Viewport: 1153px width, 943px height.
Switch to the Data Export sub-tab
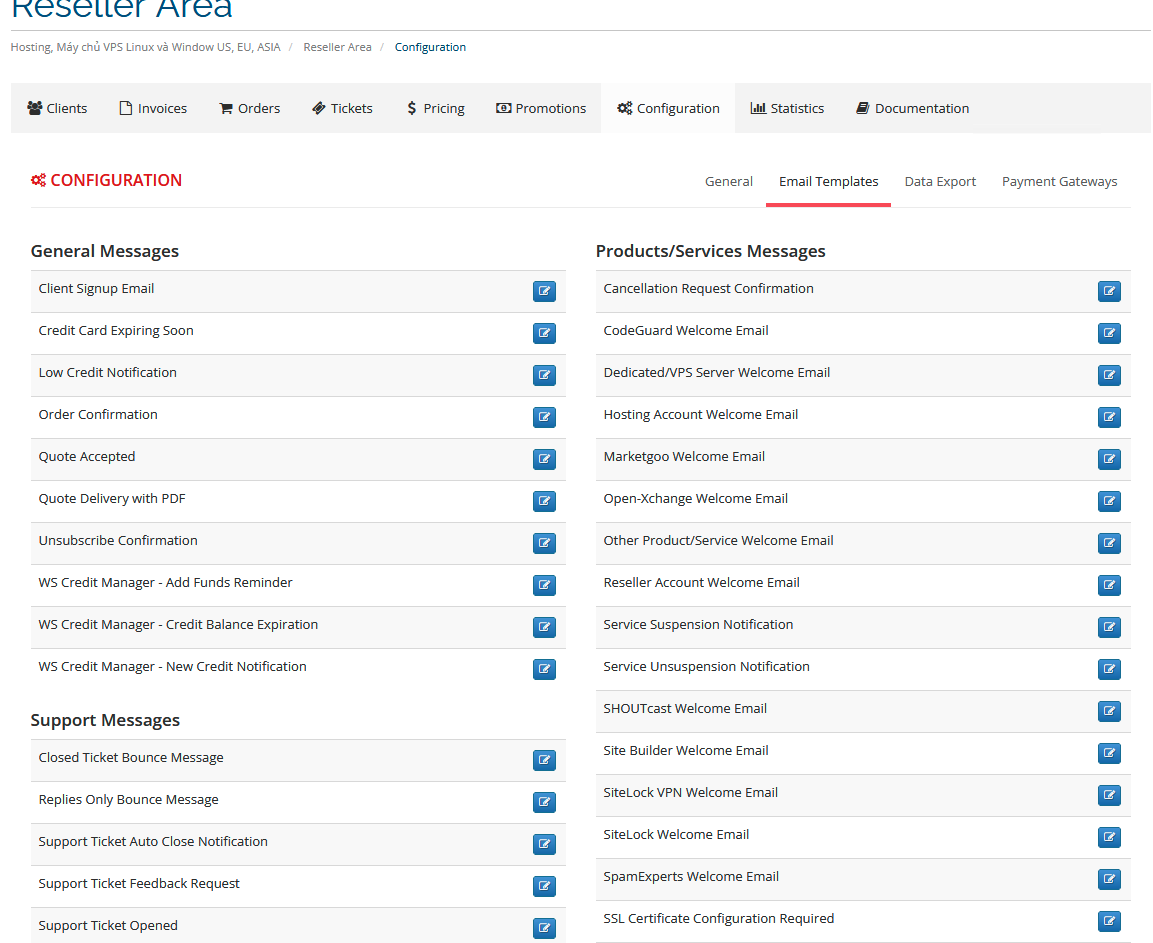(940, 181)
